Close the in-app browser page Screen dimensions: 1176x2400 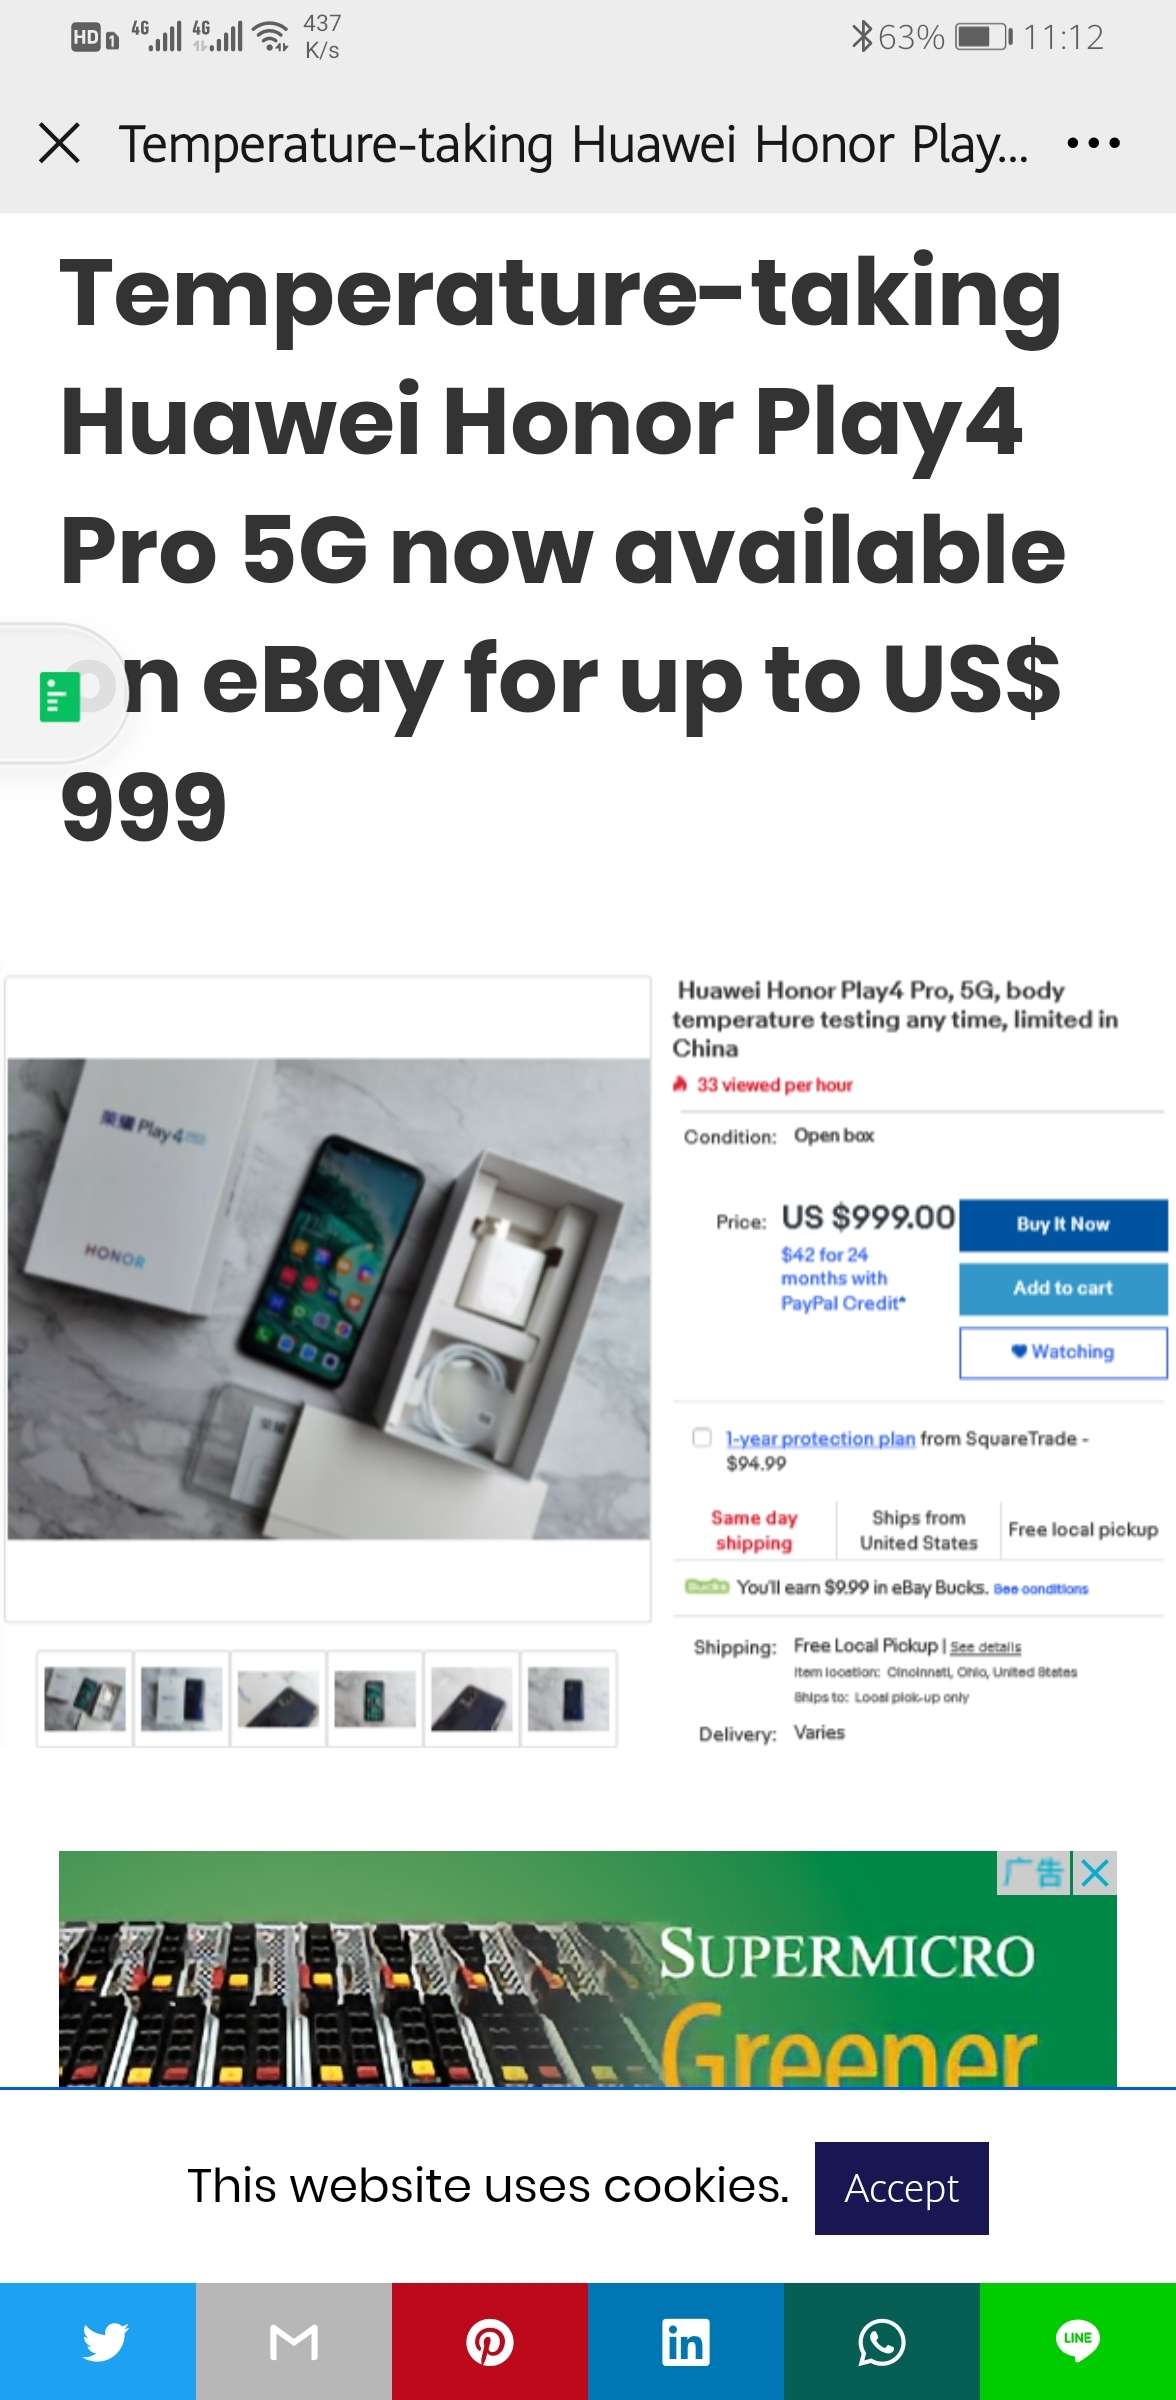[60, 143]
